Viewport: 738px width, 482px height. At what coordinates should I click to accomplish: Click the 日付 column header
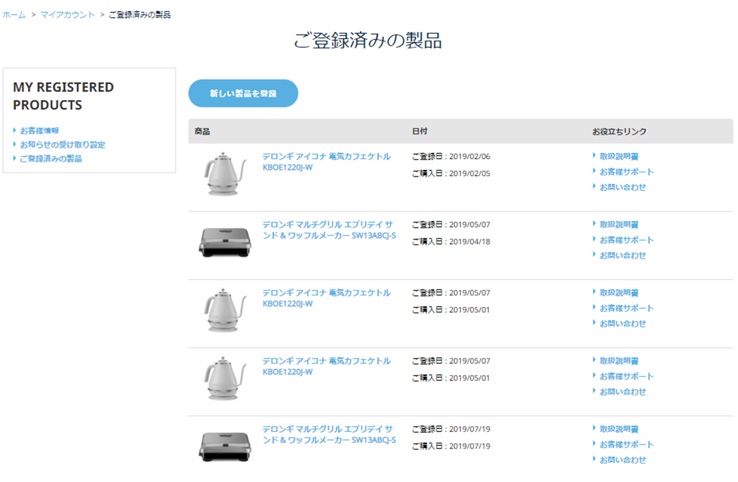coord(420,131)
